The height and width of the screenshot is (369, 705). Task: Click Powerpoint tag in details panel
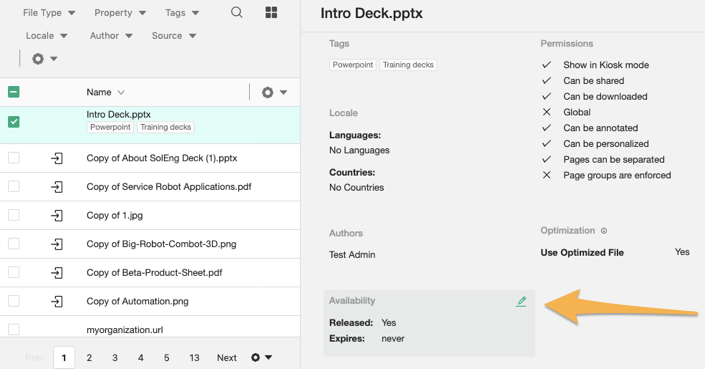[353, 65]
